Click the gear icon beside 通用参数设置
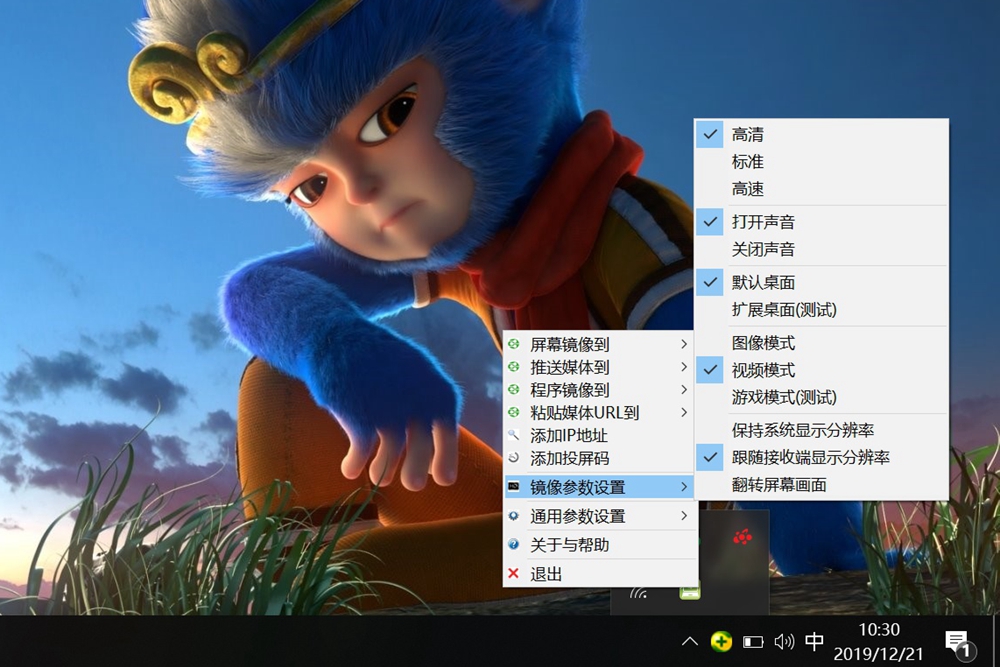The width and height of the screenshot is (1000, 667). click(x=513, y=516)
